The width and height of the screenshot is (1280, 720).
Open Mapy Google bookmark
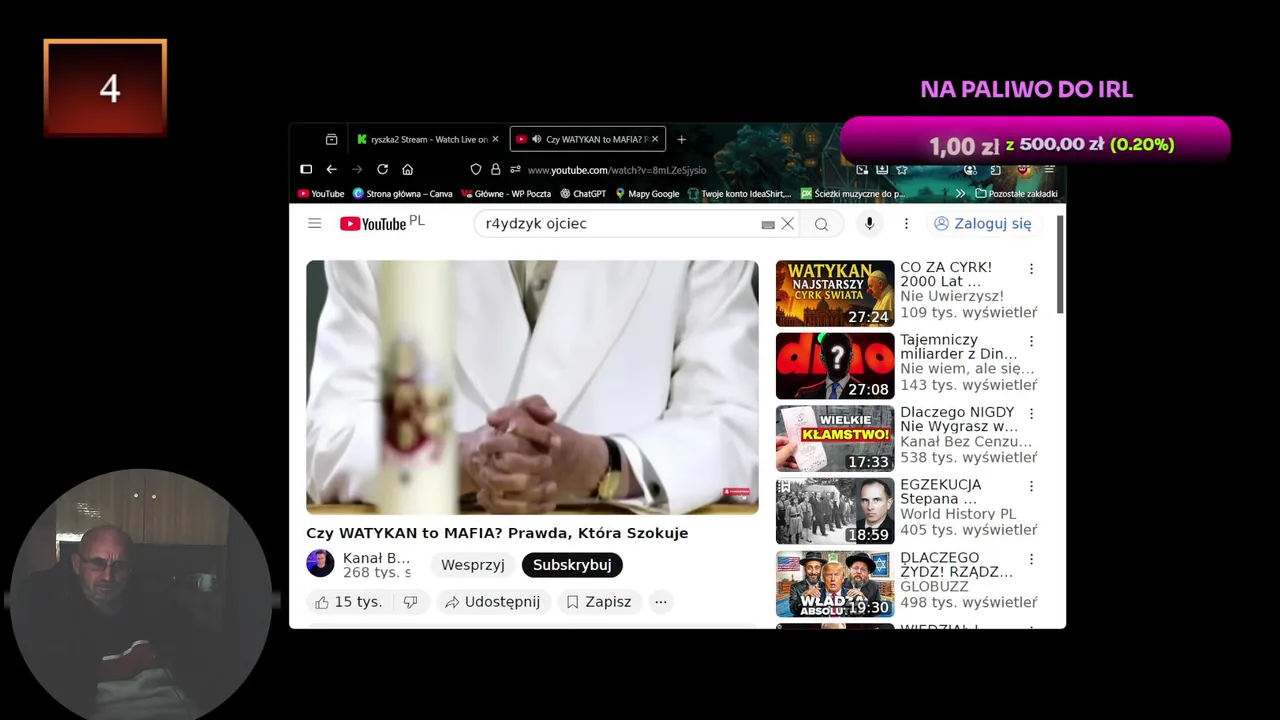point(647,193)
